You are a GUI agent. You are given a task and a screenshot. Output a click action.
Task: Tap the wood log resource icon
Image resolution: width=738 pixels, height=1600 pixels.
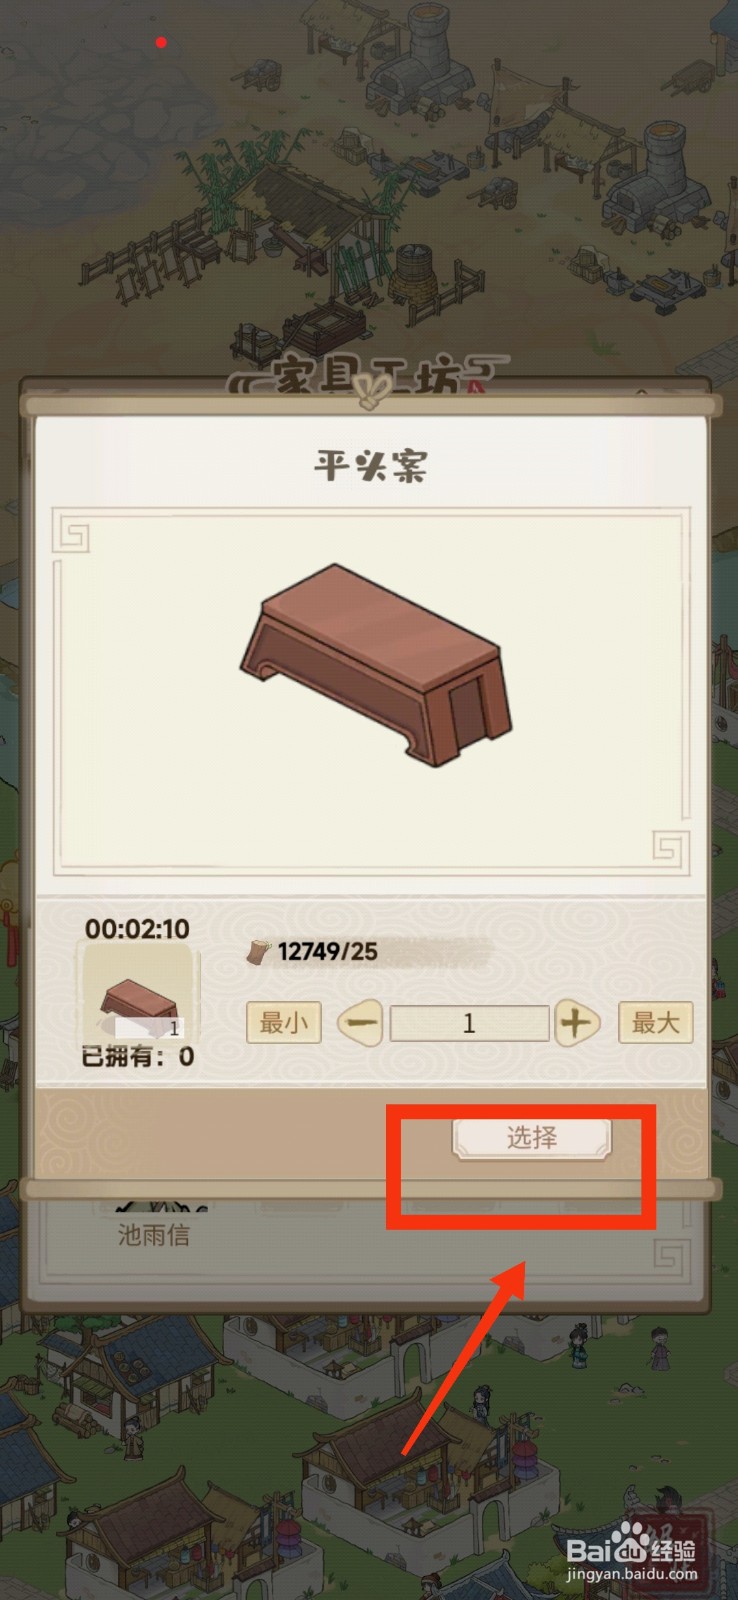tap(258, 951)
